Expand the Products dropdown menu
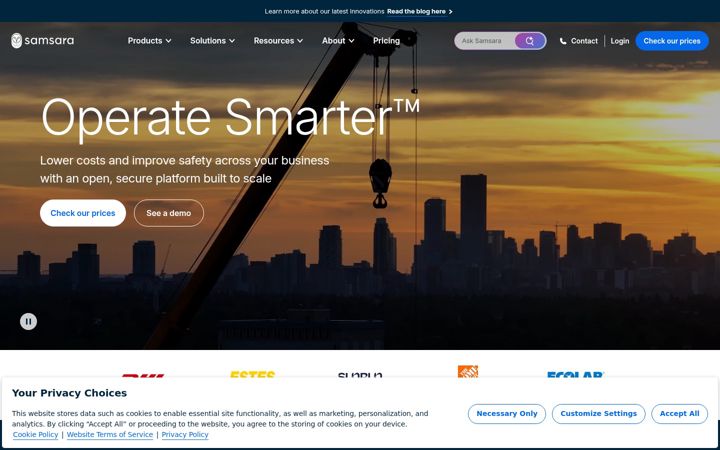Viewport: 720px width, 450px height. (x=149, y=41)
